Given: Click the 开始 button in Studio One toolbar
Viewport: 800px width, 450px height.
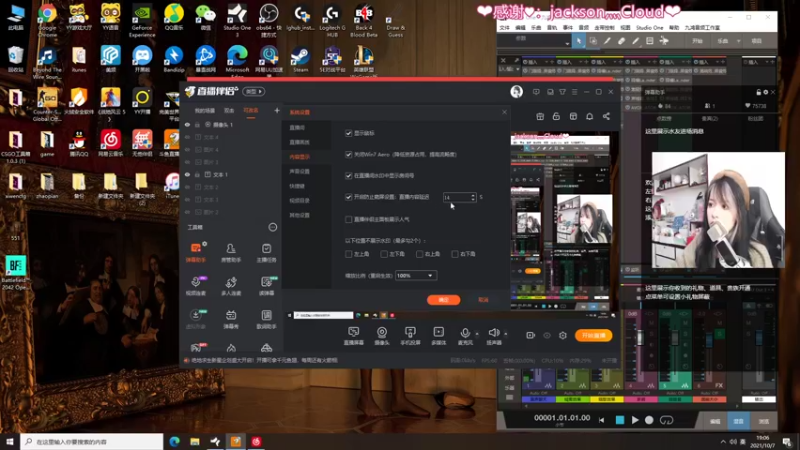Looking at the screenshot, I should click(697, 41).
